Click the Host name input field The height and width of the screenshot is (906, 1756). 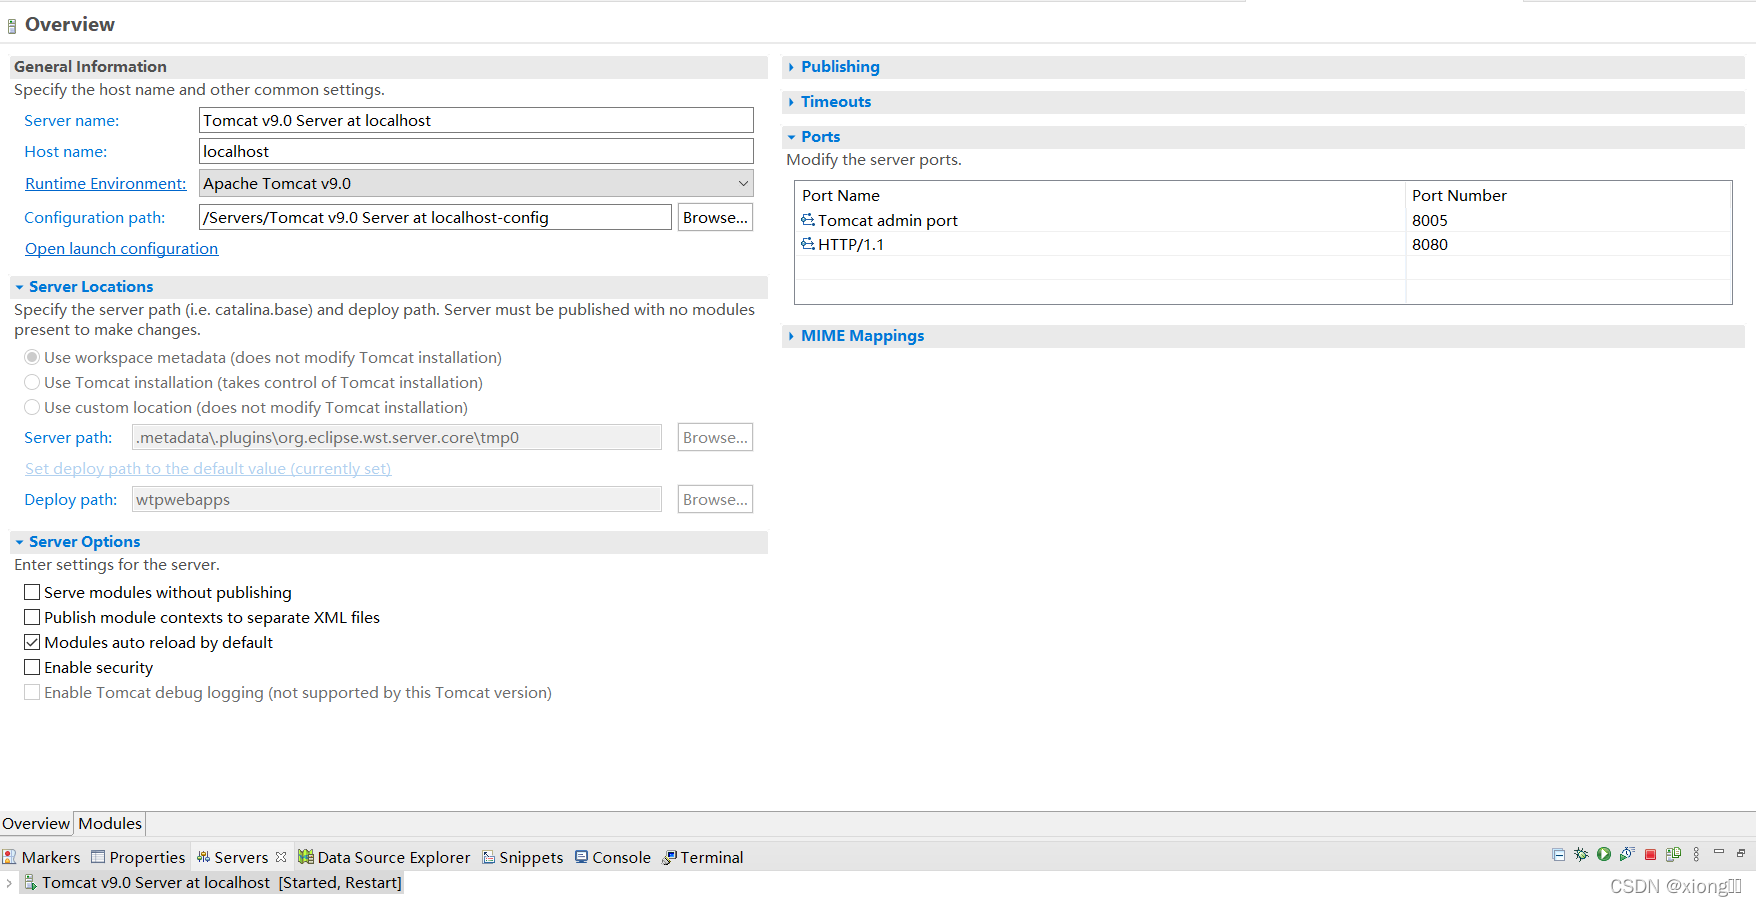[476, 151]
